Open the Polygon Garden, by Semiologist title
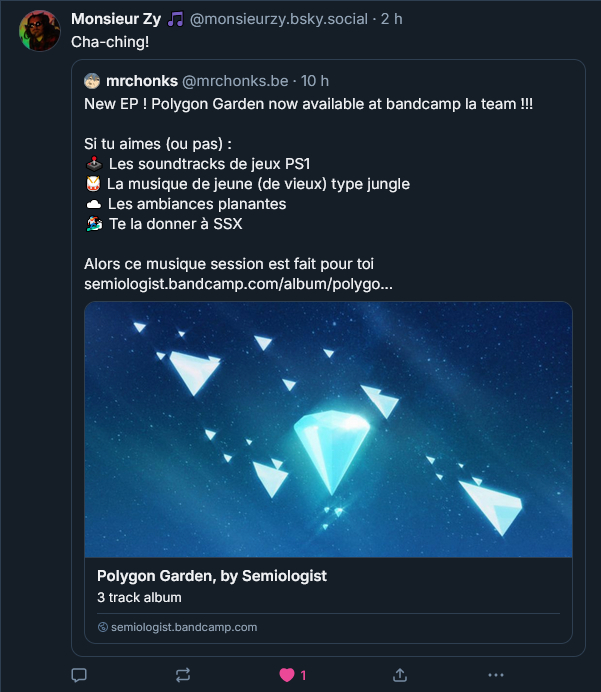The width and height of the screenshot is (601, 692). point(212,576)
